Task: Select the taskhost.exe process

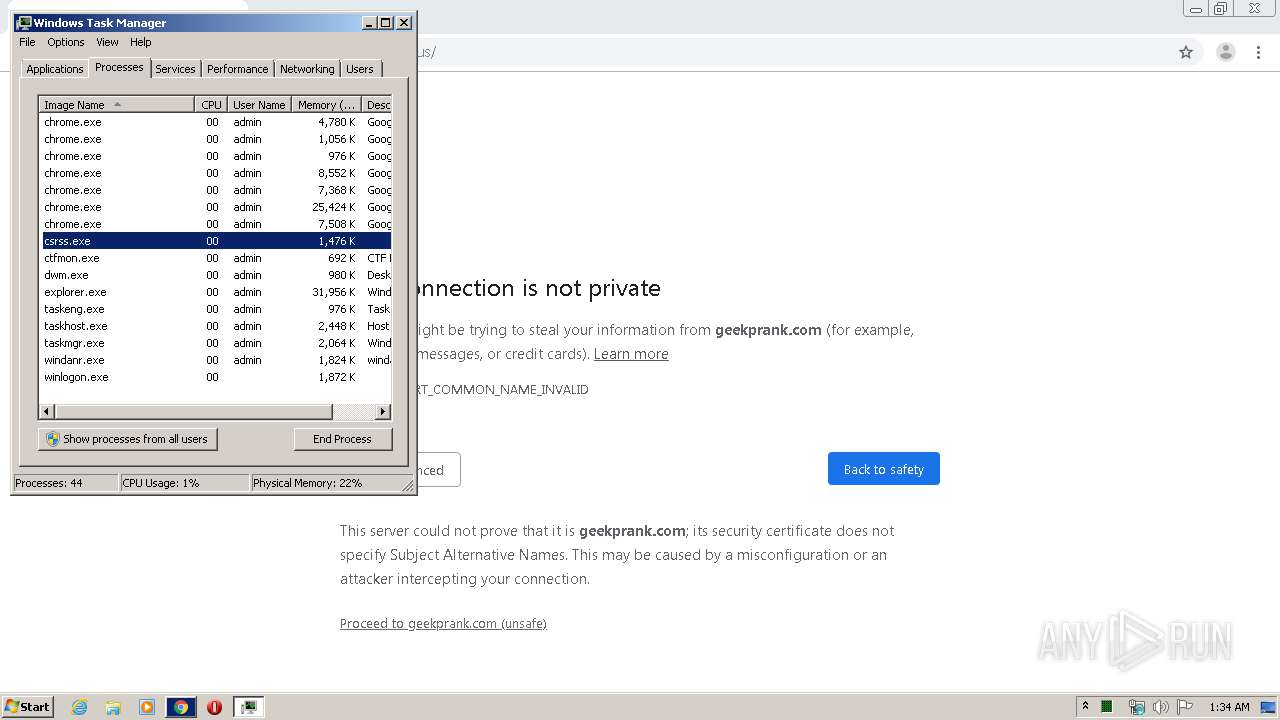Action: (215, 326)
